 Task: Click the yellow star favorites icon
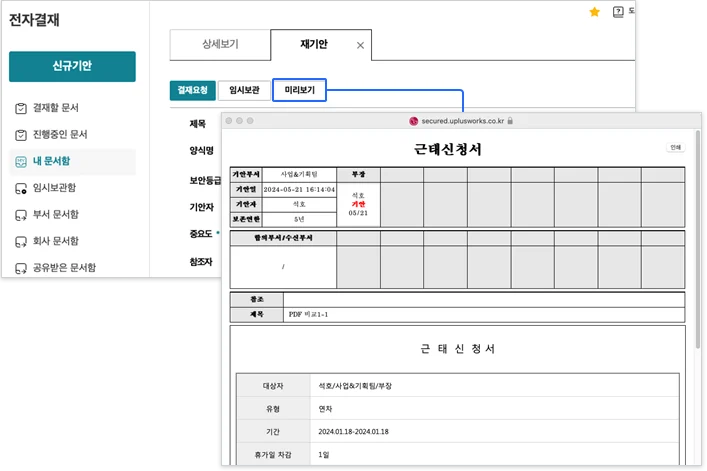[594, 12]
